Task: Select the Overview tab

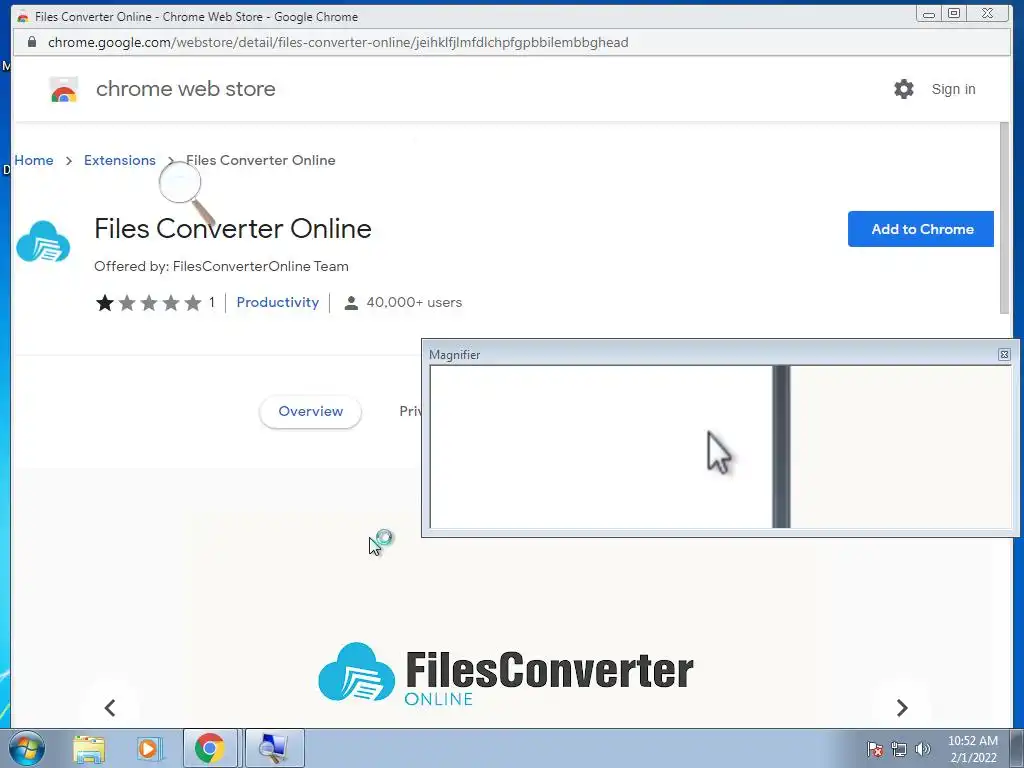Action: coord(310,411)
